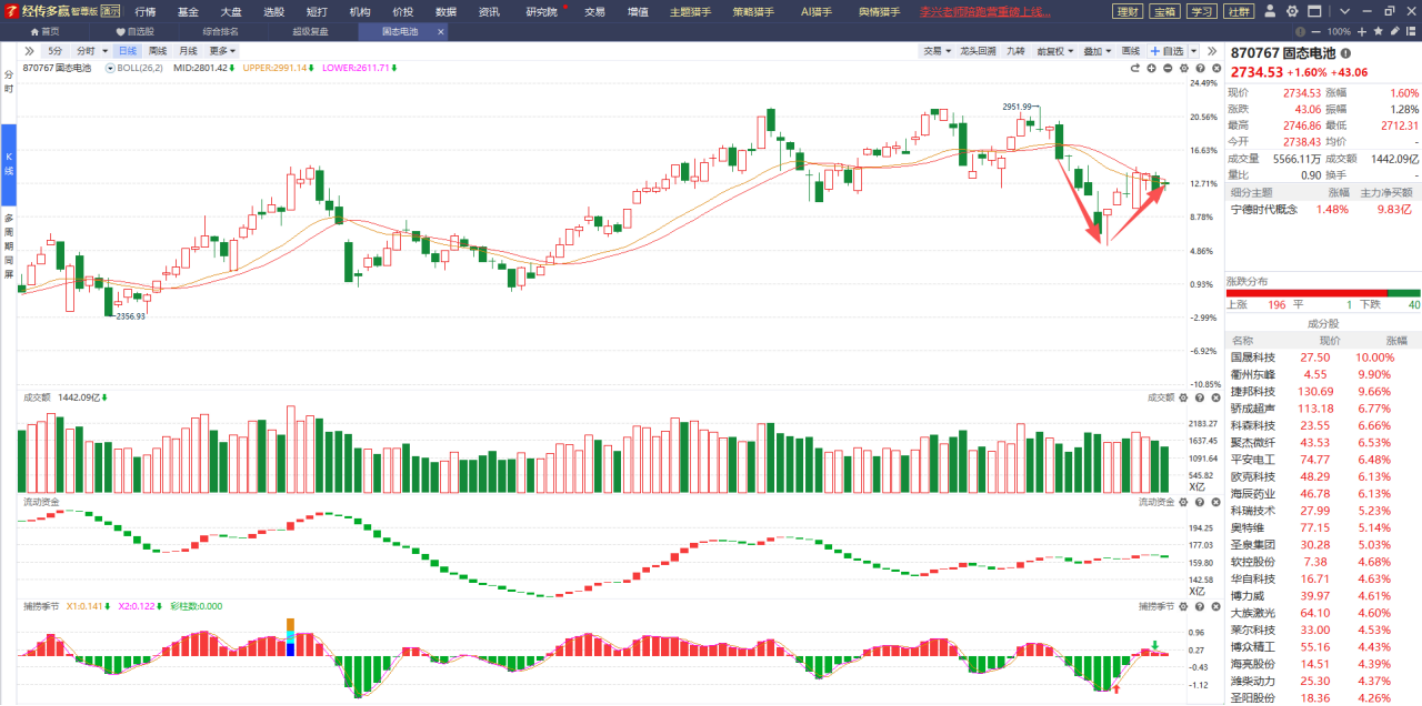
Task: Click the 理财 button
Action: point(1128,12)
